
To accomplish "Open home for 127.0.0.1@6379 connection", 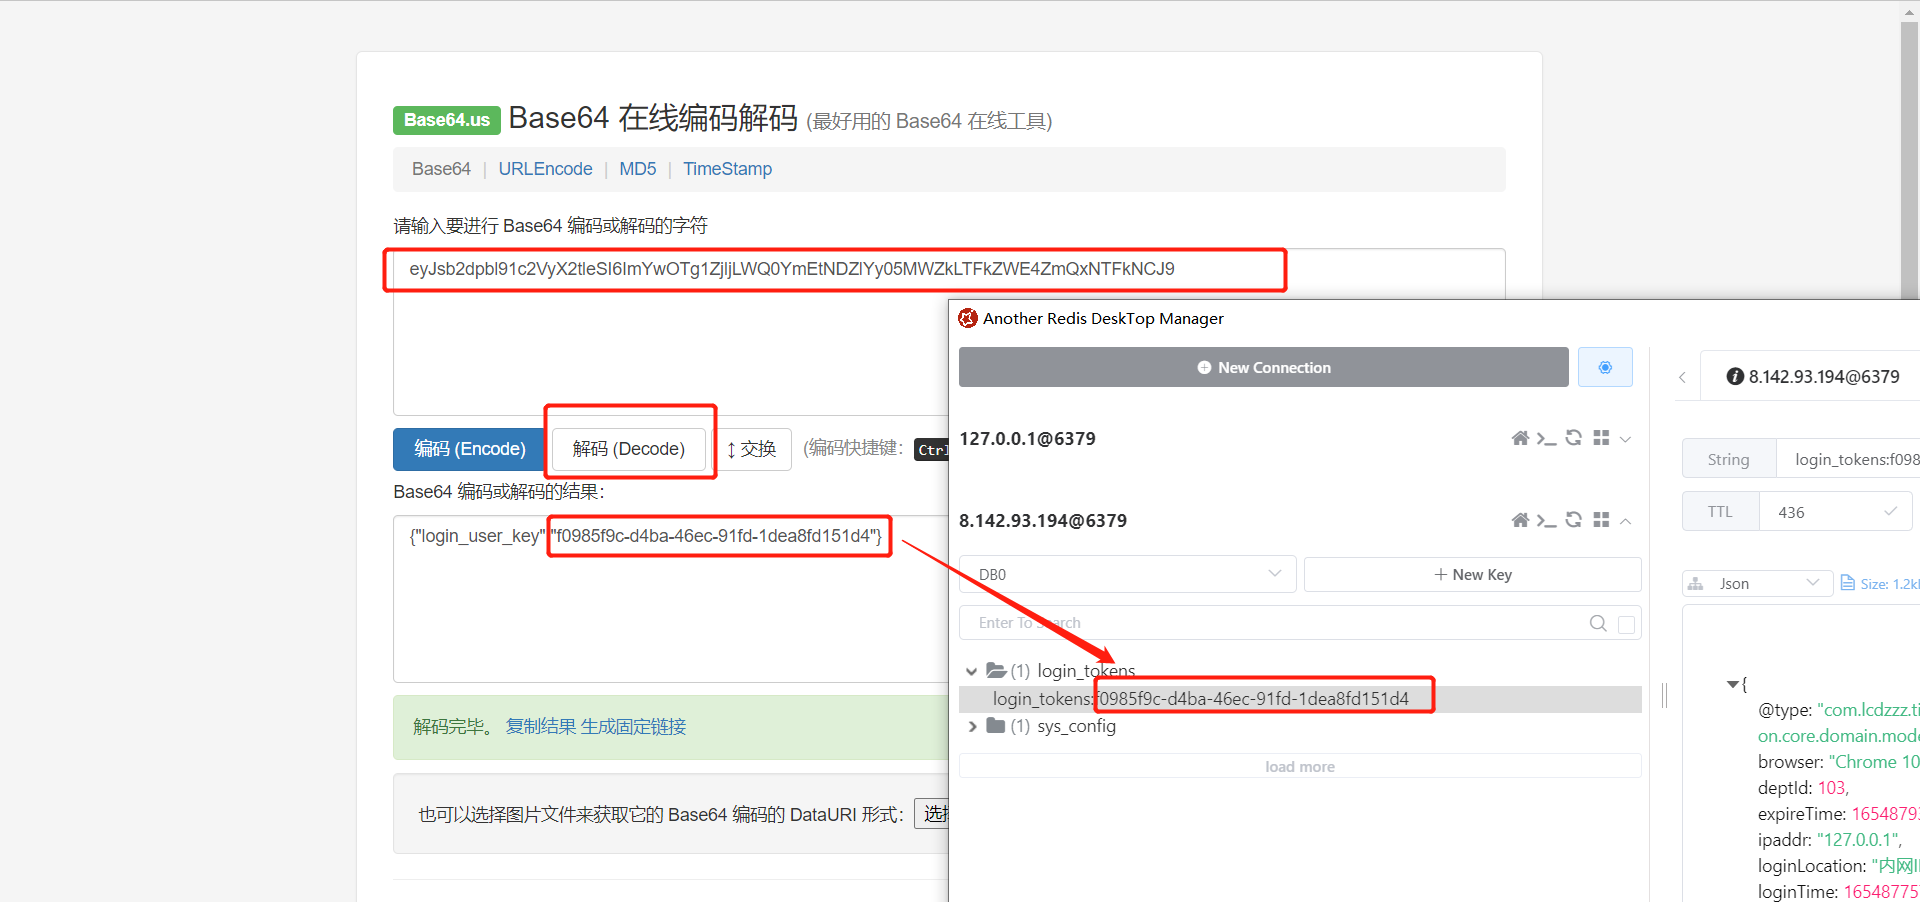I will (x=1520, y=438).
